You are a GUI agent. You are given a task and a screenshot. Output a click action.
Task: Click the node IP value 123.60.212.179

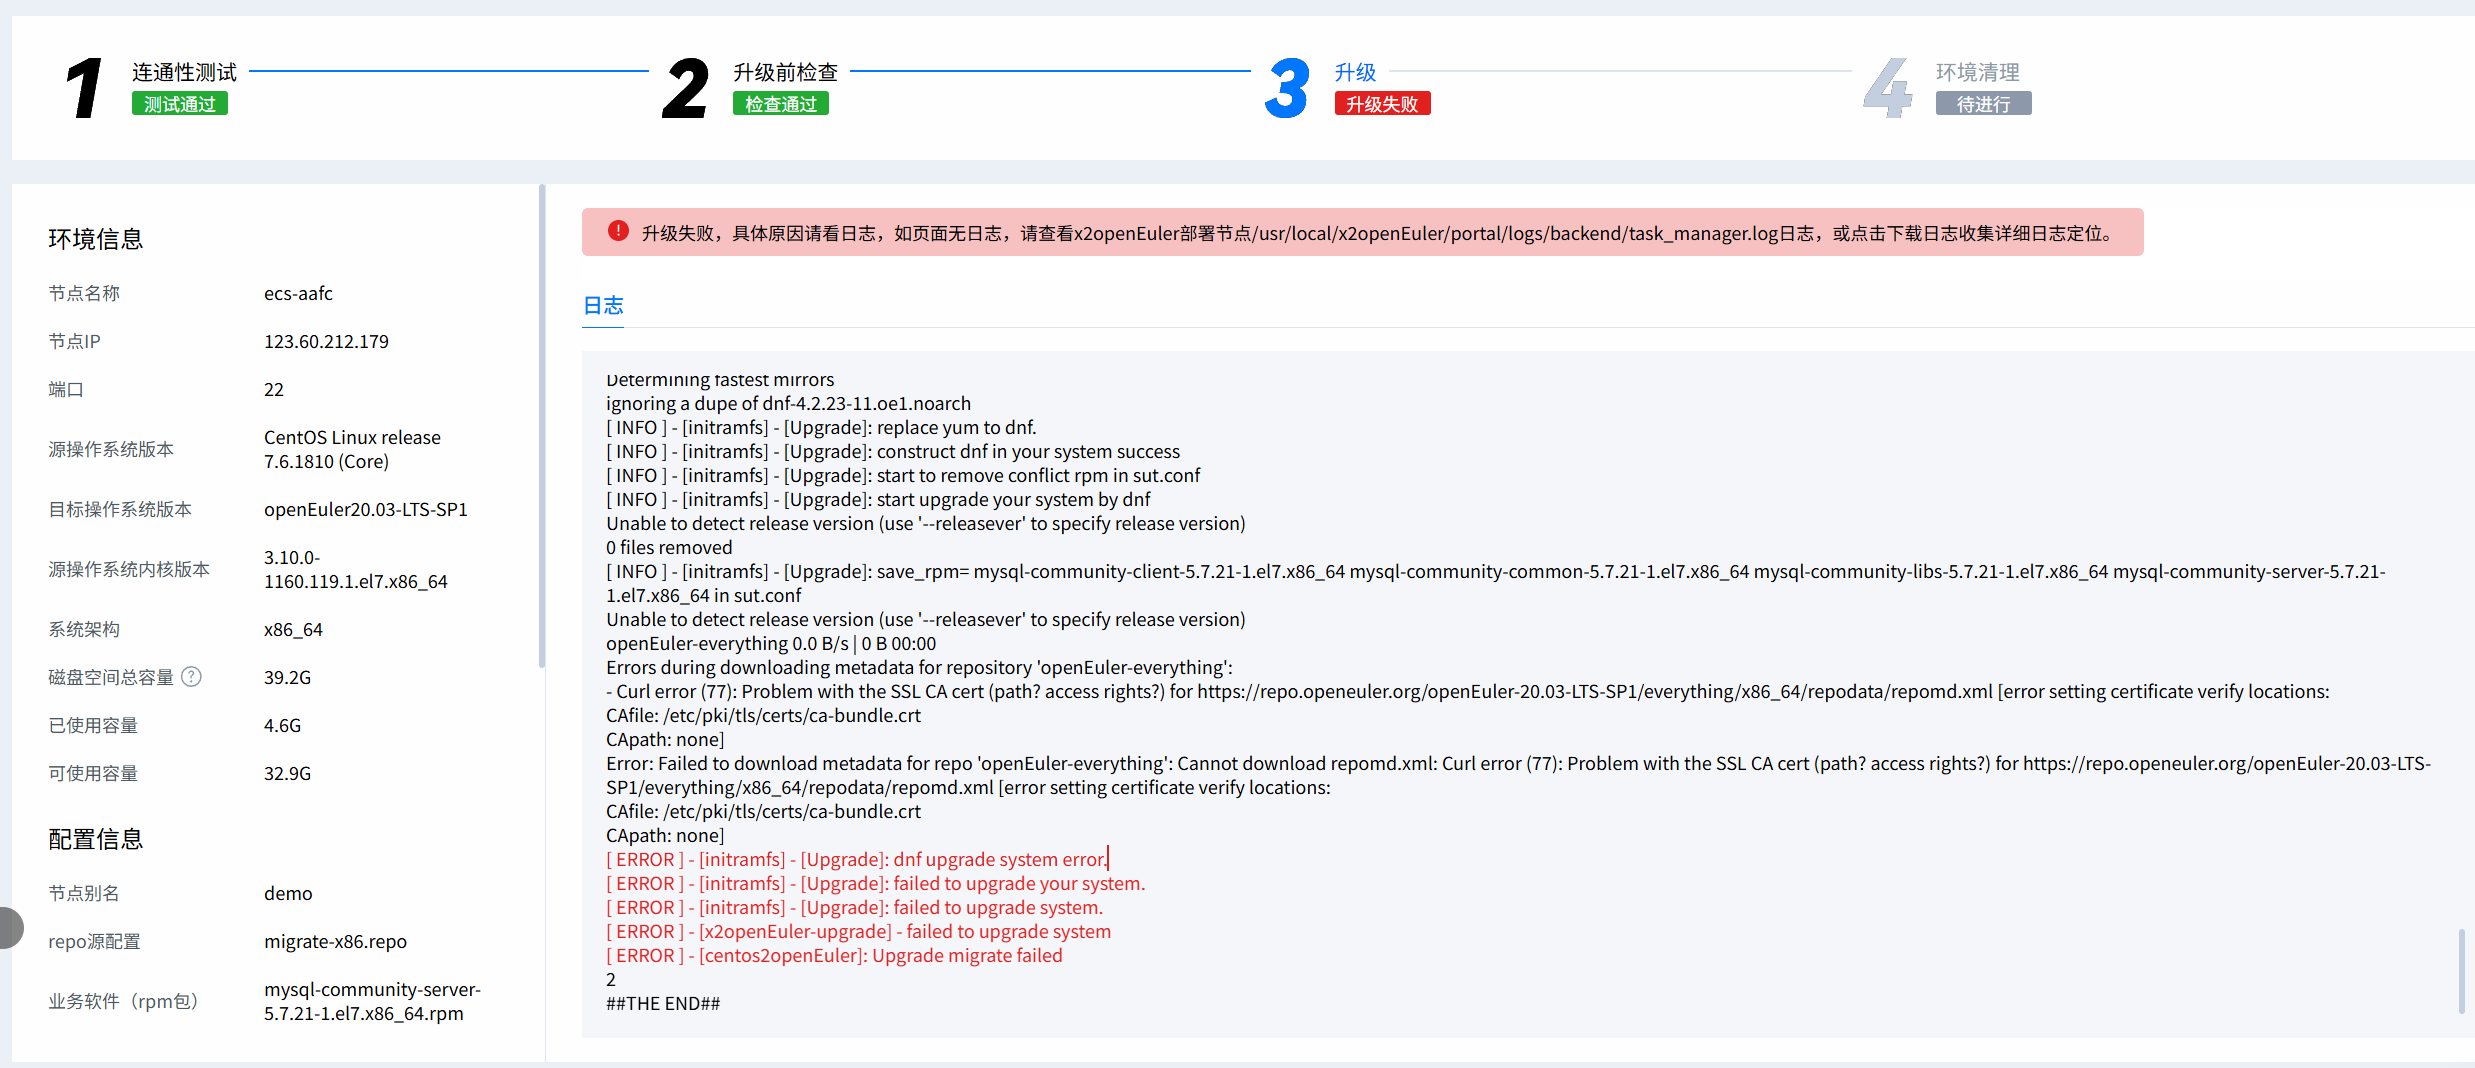[x=326, y=341]
